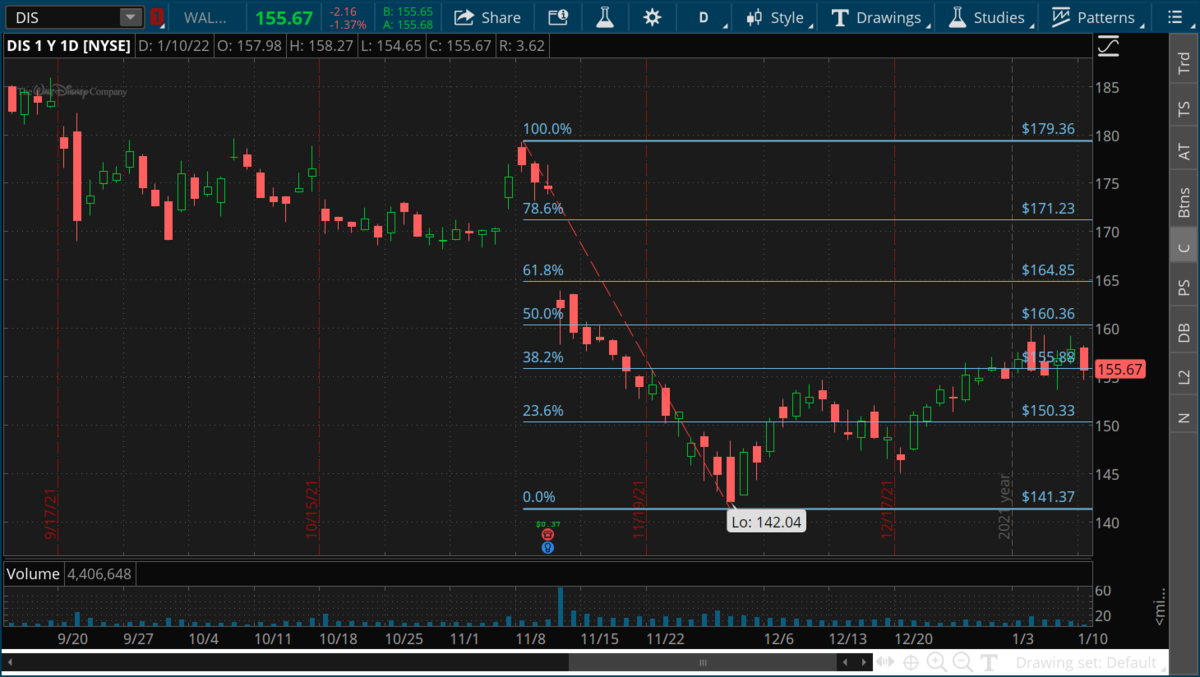Screen dimensions: 1200x677
Task: Click the Share button
Action: point(488,17)
